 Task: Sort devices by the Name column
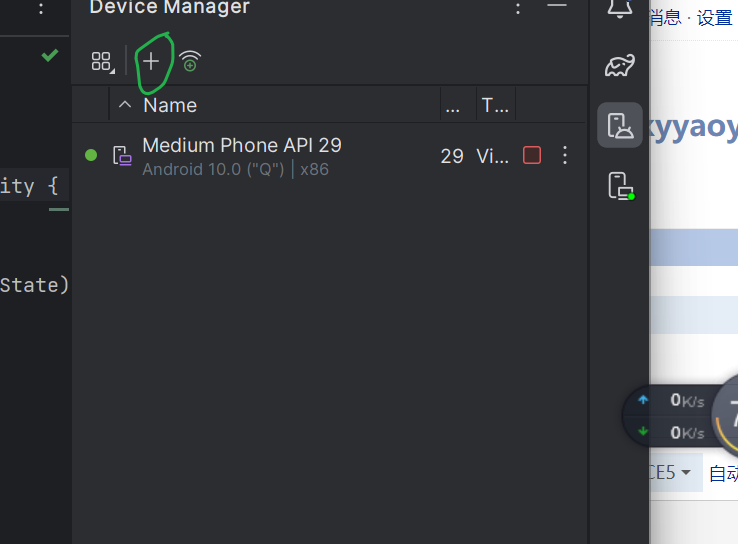(169, 105)
